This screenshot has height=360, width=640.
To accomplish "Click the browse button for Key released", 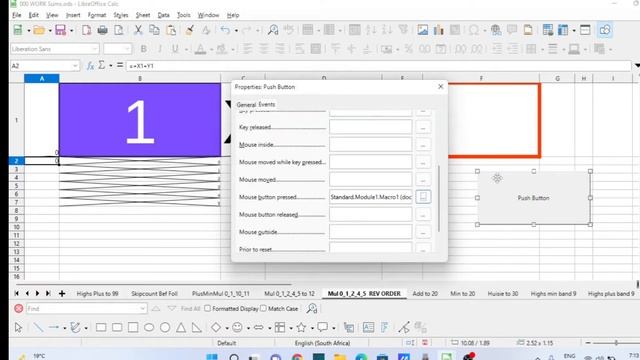I will pyautogui.click(x=423, y=127).
